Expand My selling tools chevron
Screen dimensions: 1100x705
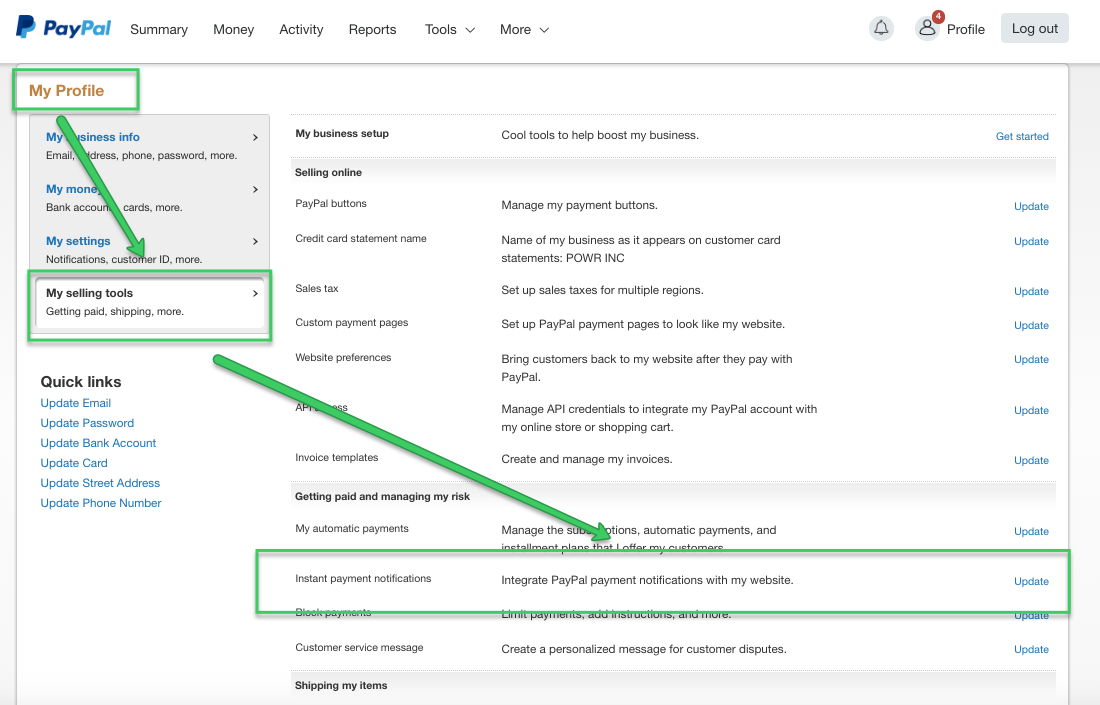(x=255, y=293)
